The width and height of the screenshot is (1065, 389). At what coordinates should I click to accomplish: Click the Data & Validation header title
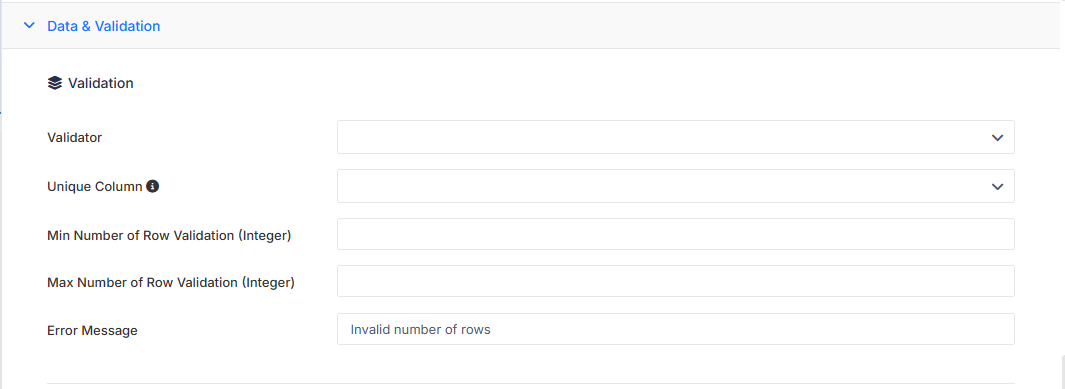coord(104,26)
